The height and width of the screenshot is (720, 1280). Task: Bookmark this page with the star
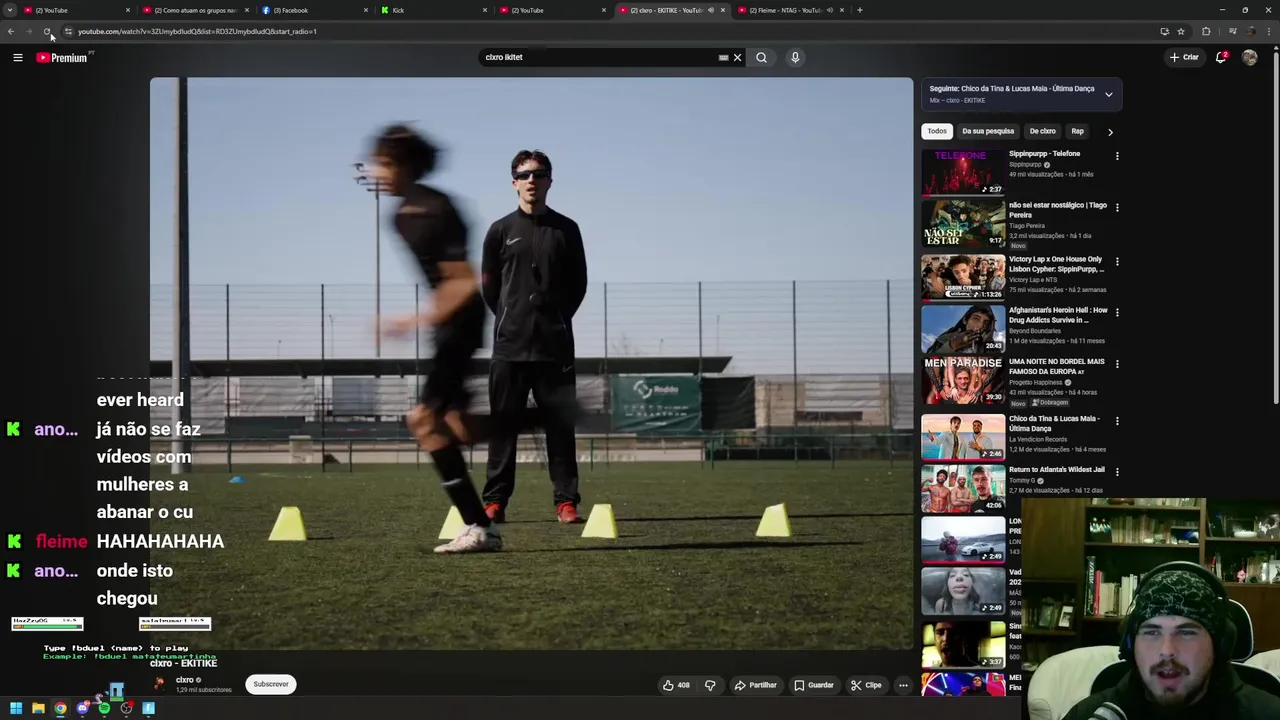pos(1181,31)
